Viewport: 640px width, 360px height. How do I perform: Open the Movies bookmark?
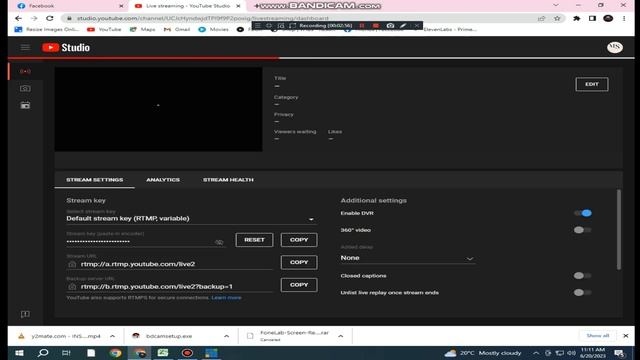click(x=213, y=29)
